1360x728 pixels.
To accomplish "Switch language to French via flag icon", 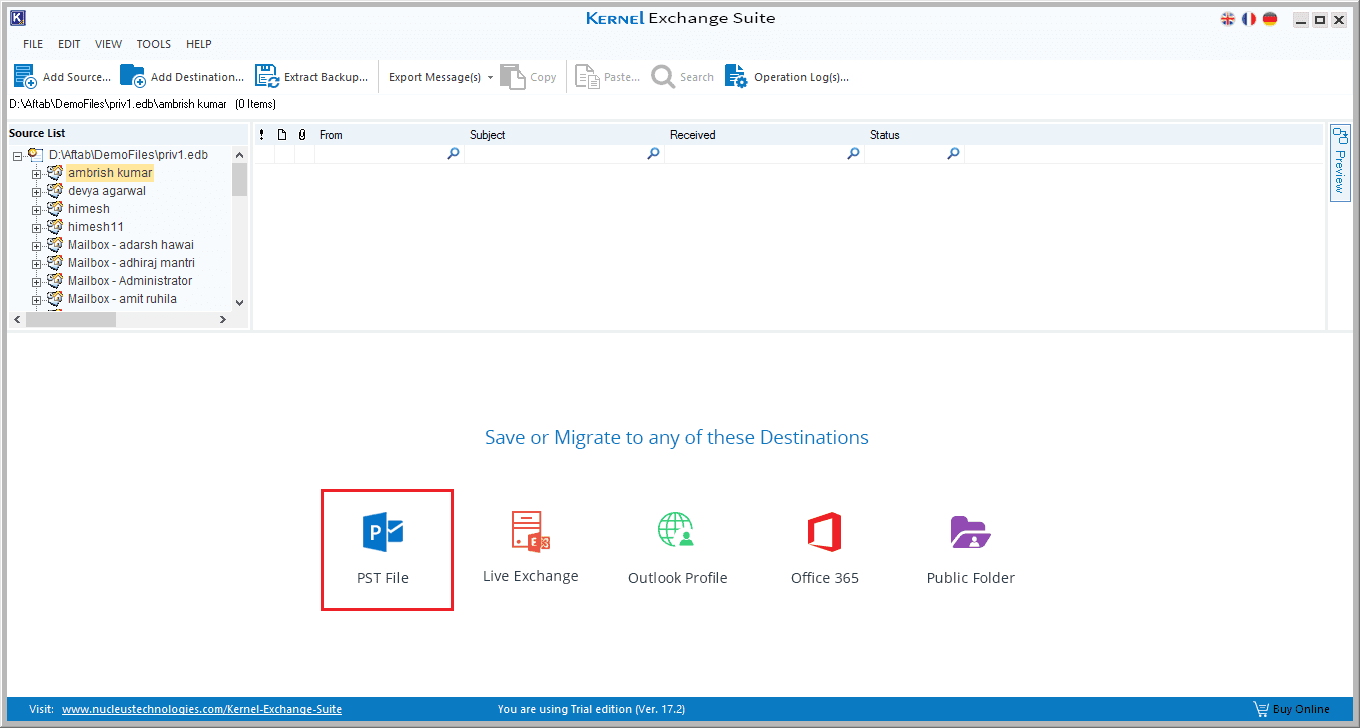I will pyautogui.click(x=1249, y=19).
